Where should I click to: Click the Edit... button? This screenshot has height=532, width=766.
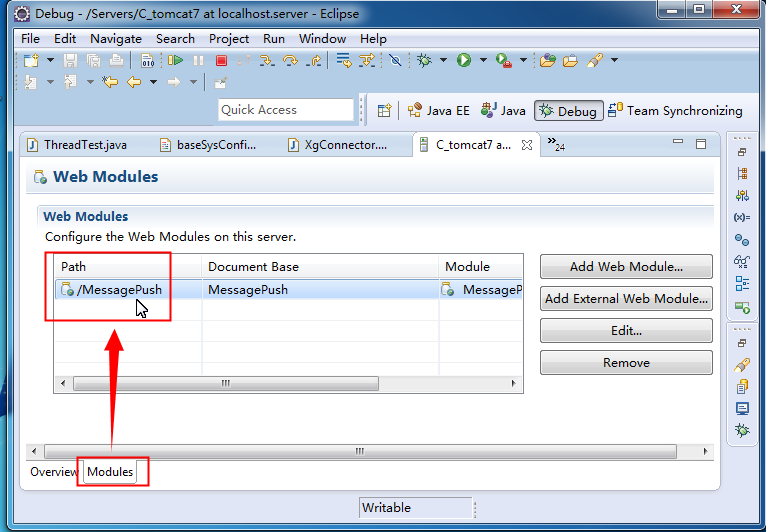coord(626,331)
